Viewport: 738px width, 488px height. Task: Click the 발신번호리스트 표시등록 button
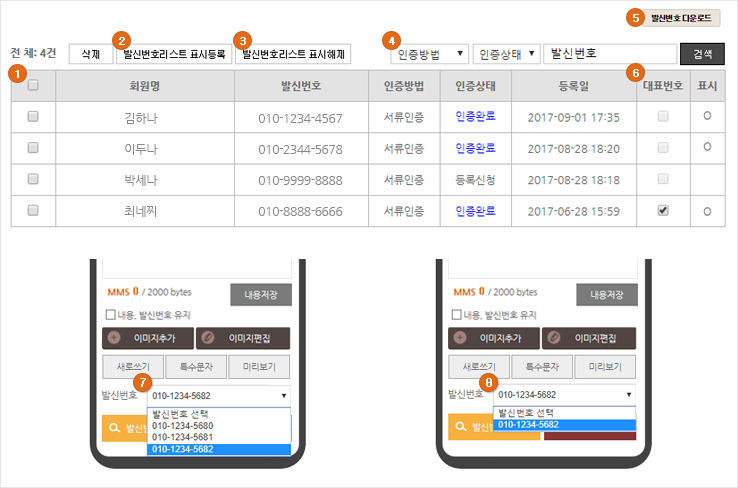pyautogui.click(x=172, y=53)
